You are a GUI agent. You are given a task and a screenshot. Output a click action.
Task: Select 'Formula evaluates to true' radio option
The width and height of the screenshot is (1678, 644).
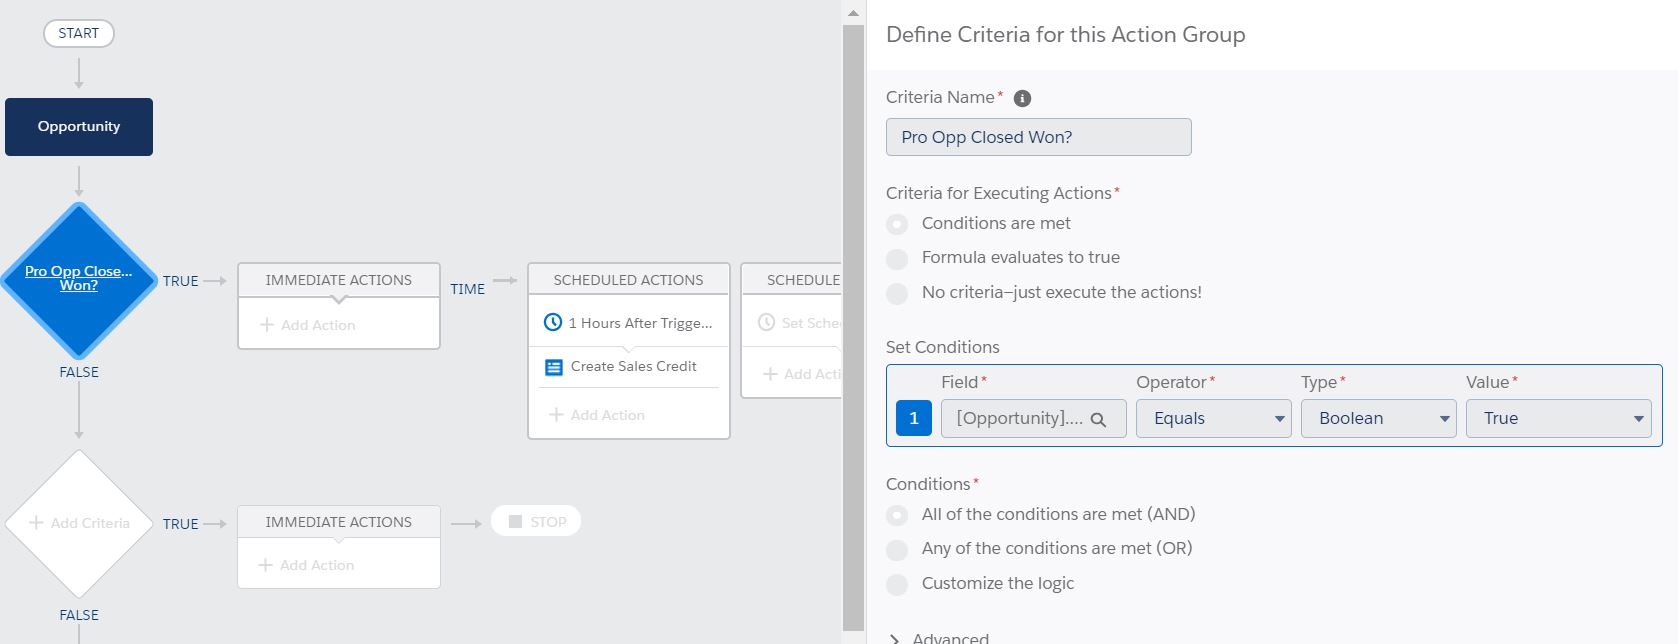coord(898,258)
